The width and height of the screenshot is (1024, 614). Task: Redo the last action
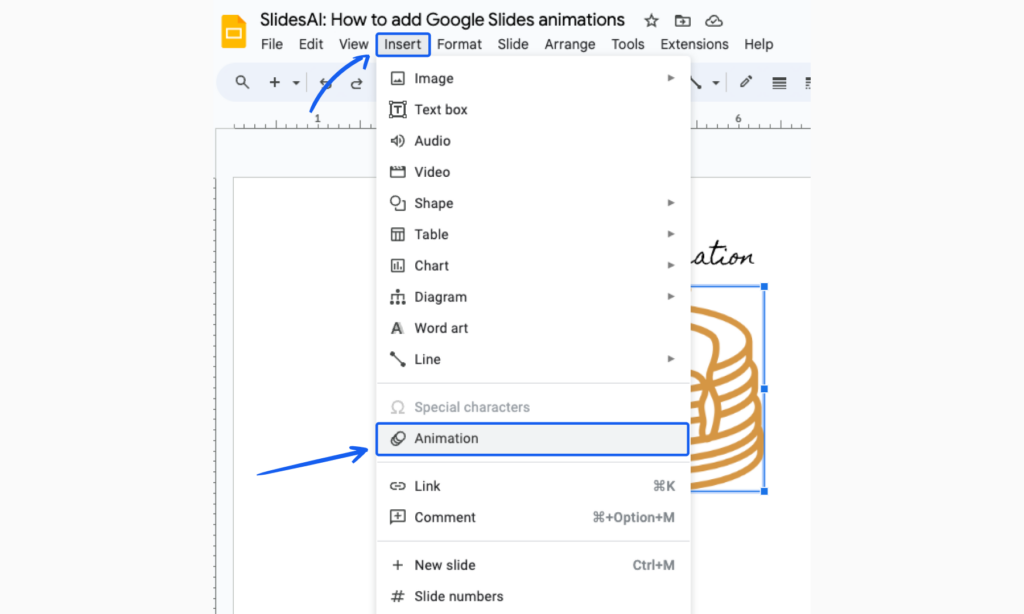click(x=358, y=83)
